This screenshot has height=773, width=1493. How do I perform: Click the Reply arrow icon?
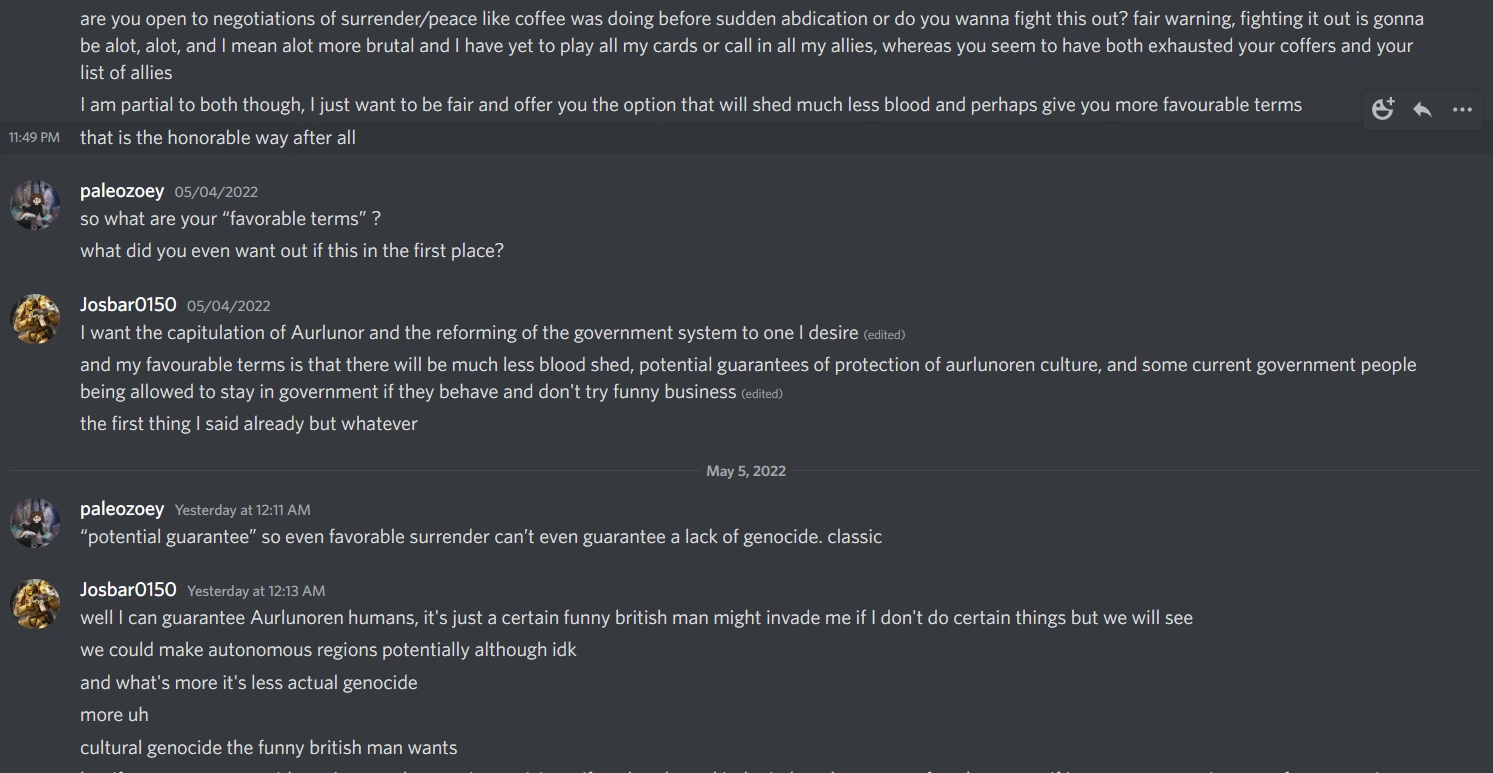coord(1422,110)
